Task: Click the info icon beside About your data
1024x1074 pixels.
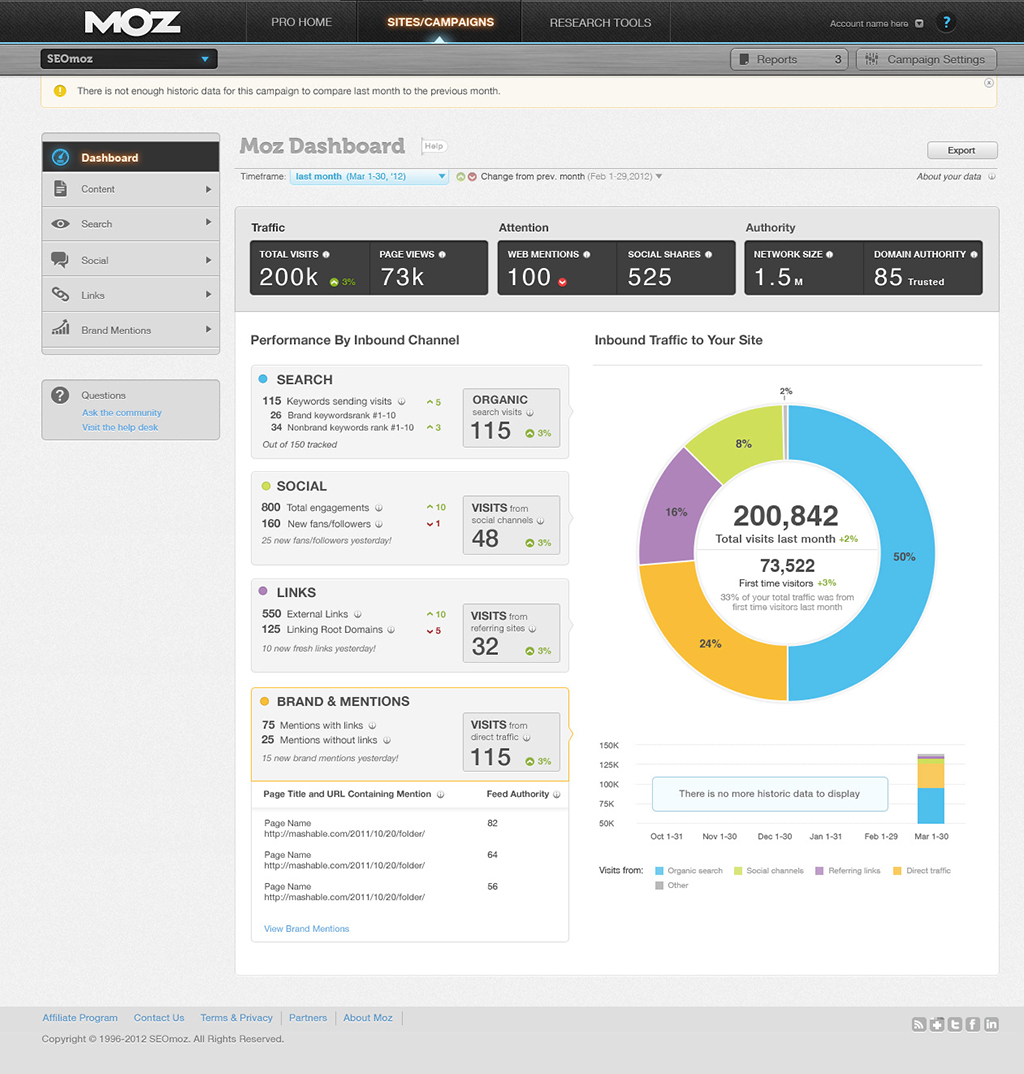Action: tap(992, 176)
